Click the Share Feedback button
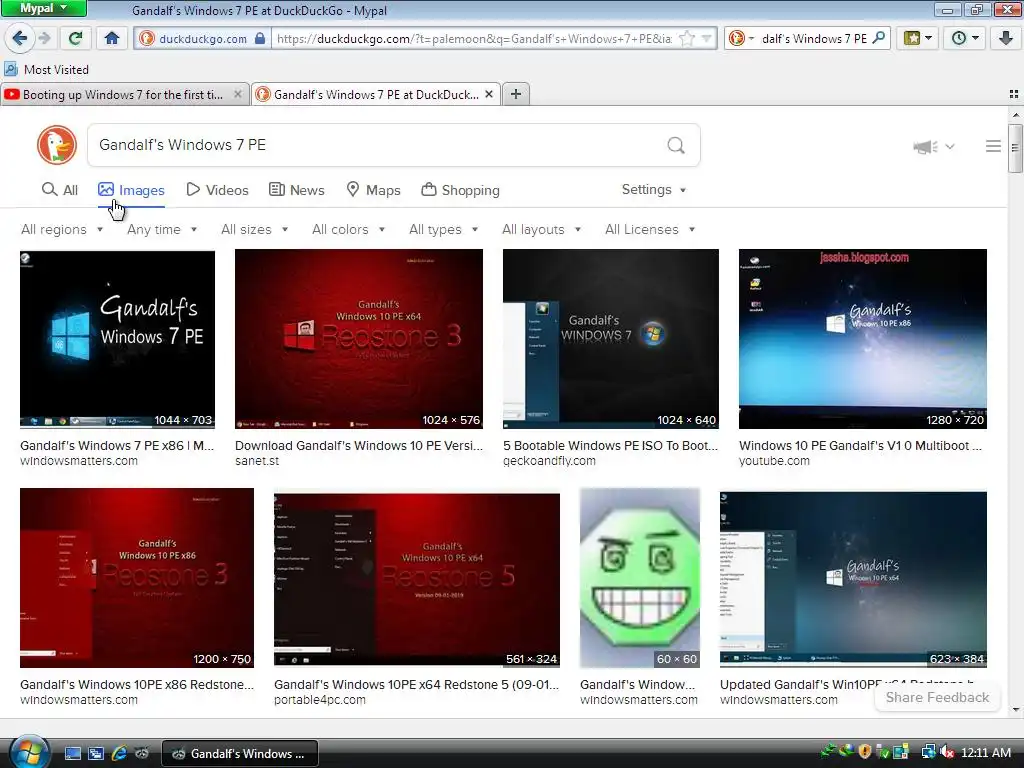Viewport: 1024px width, 768px height. tap(937, 697)
